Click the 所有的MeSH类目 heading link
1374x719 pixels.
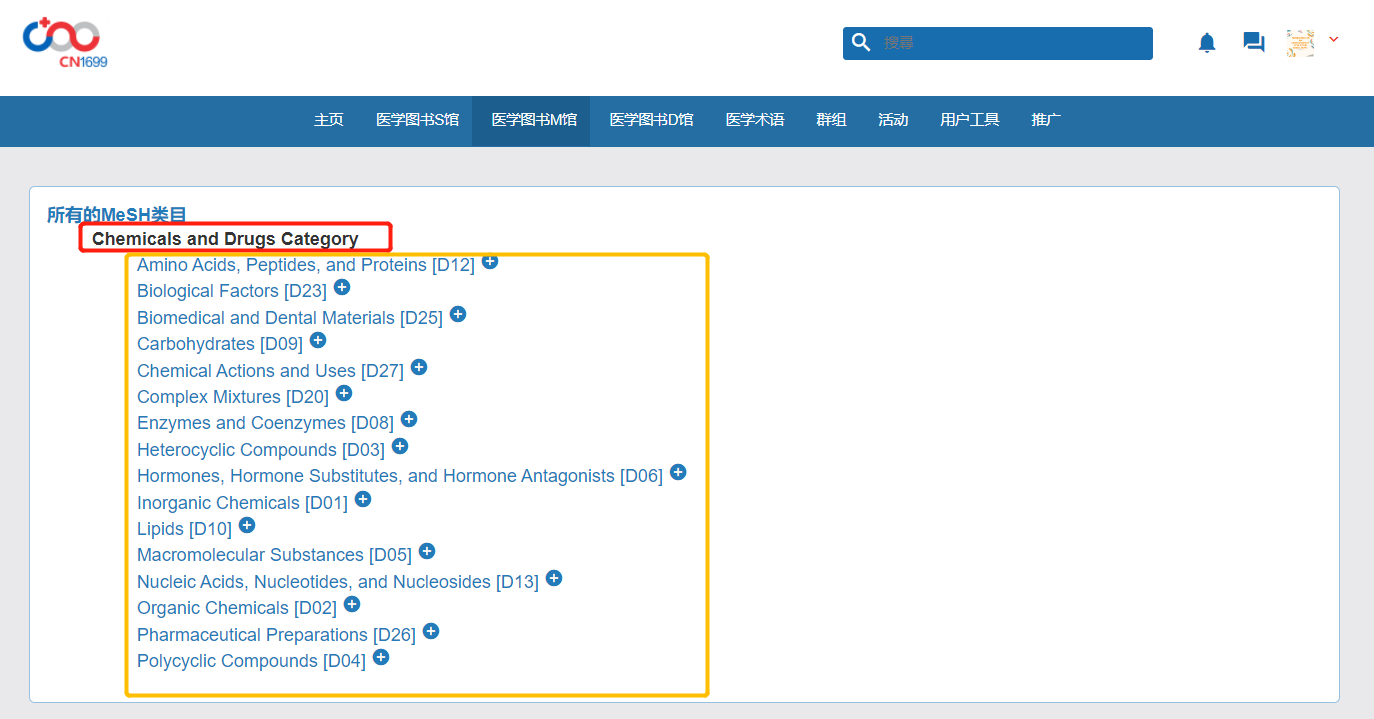117,214
